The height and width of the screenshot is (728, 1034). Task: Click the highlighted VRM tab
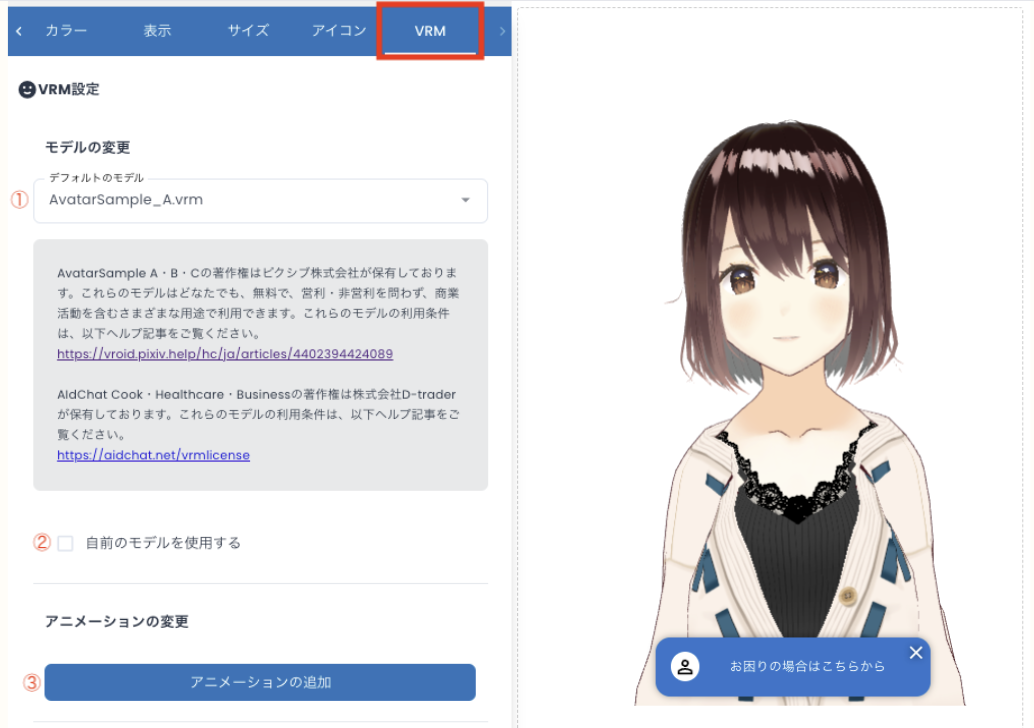point(430,30)
